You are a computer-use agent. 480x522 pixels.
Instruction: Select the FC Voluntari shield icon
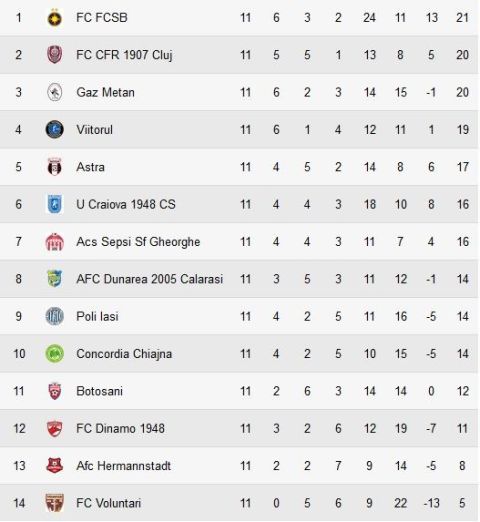coord(54,503)
